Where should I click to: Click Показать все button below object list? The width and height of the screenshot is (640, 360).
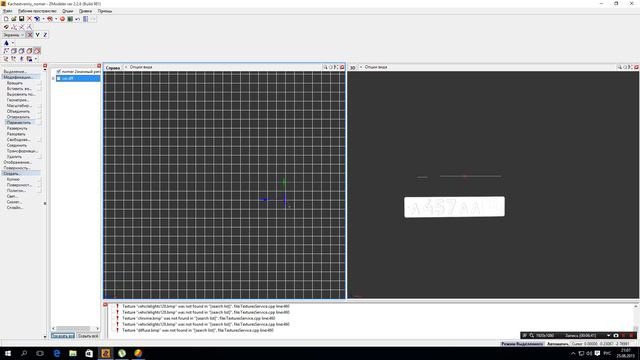[63, 336]
